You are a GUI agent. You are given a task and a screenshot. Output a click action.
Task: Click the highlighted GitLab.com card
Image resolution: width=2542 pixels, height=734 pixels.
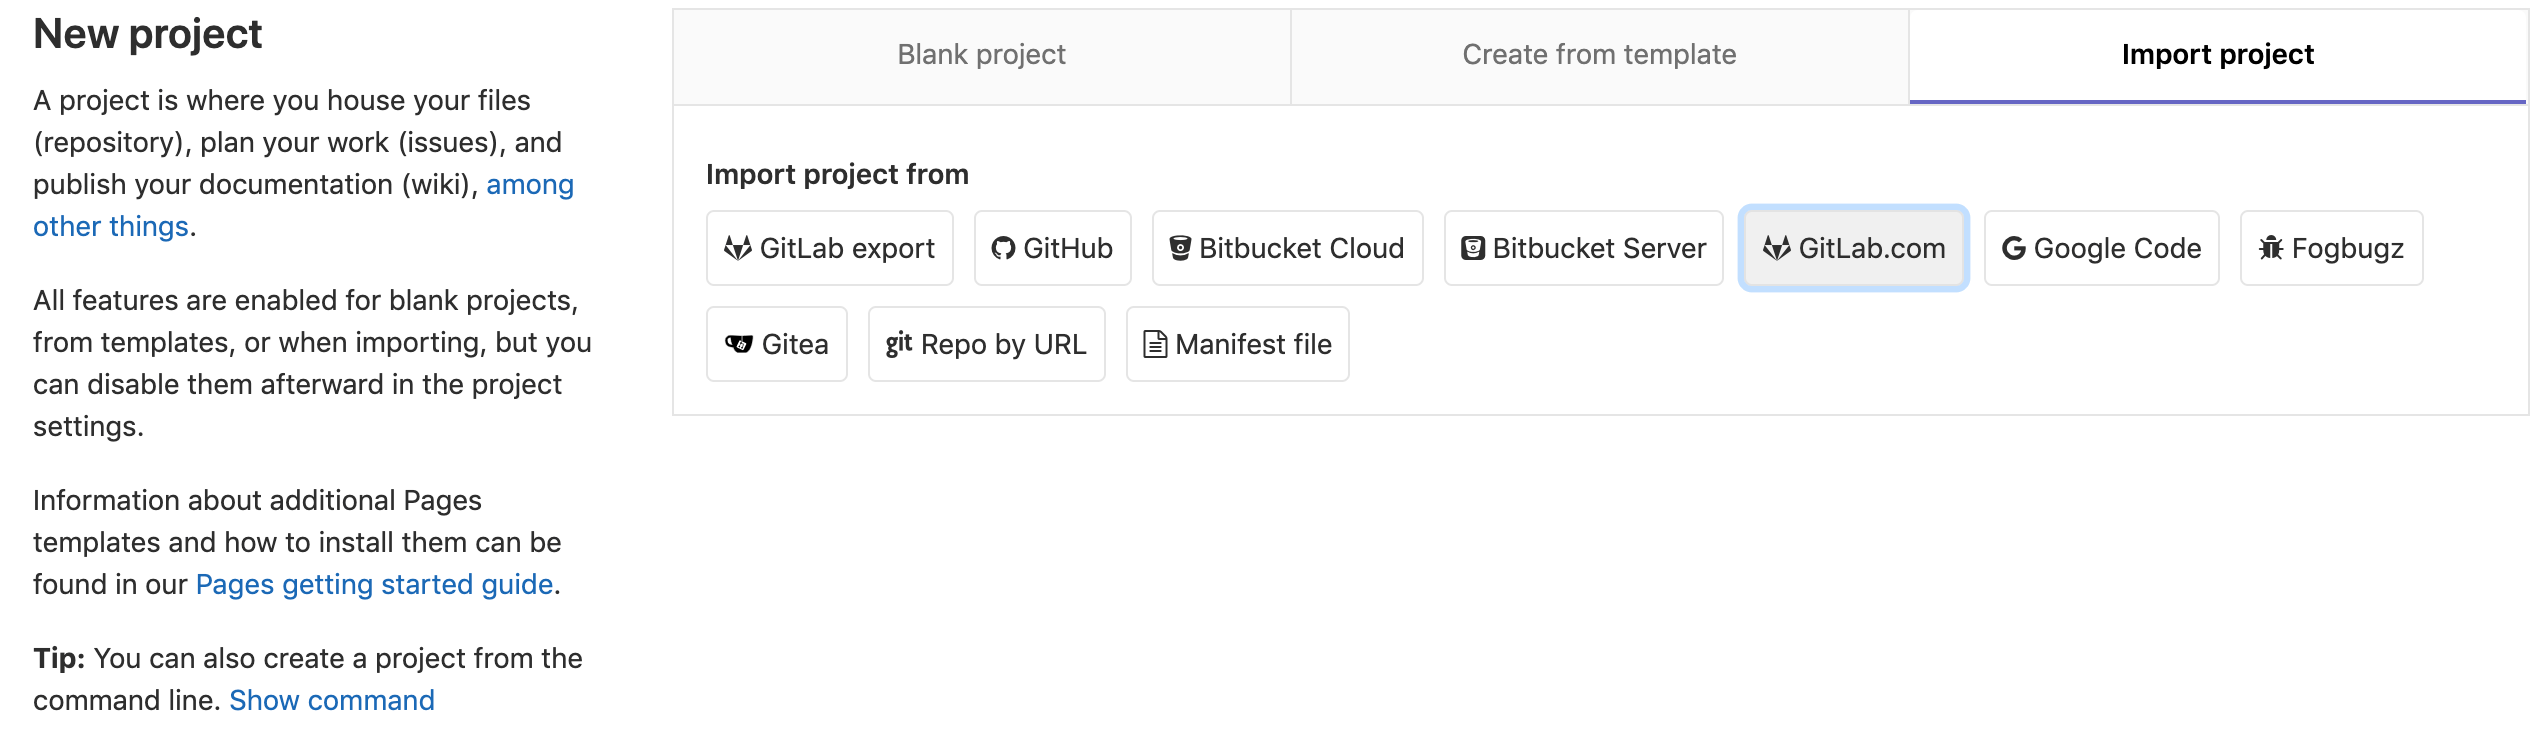(1853, 248)
